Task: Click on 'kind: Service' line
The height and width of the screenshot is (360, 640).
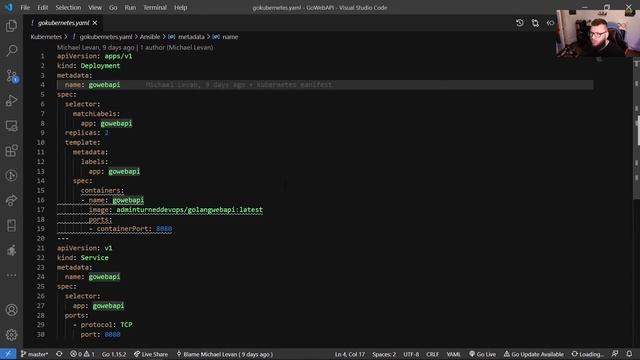Action: (83, 258)
